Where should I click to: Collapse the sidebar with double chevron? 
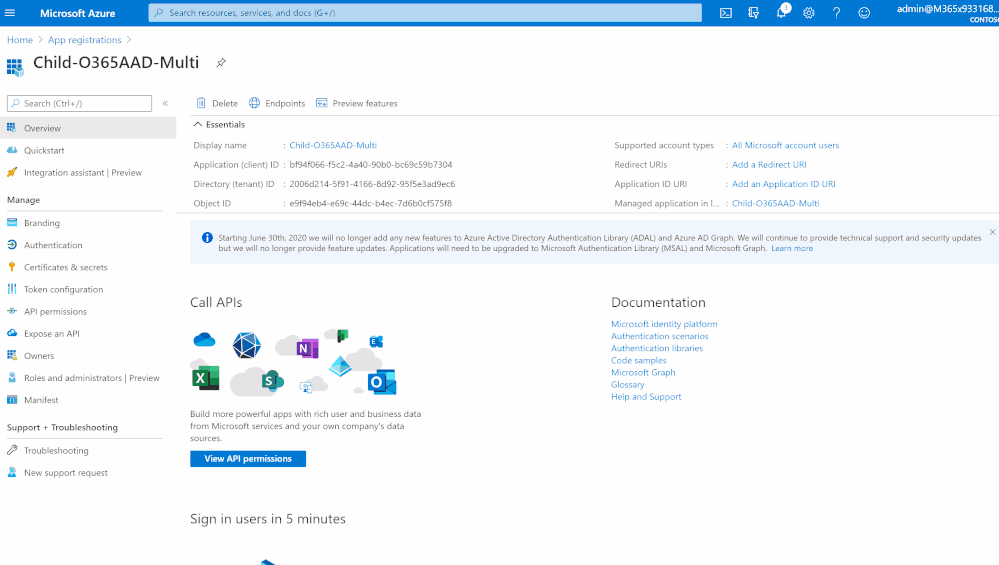point(165,103)
